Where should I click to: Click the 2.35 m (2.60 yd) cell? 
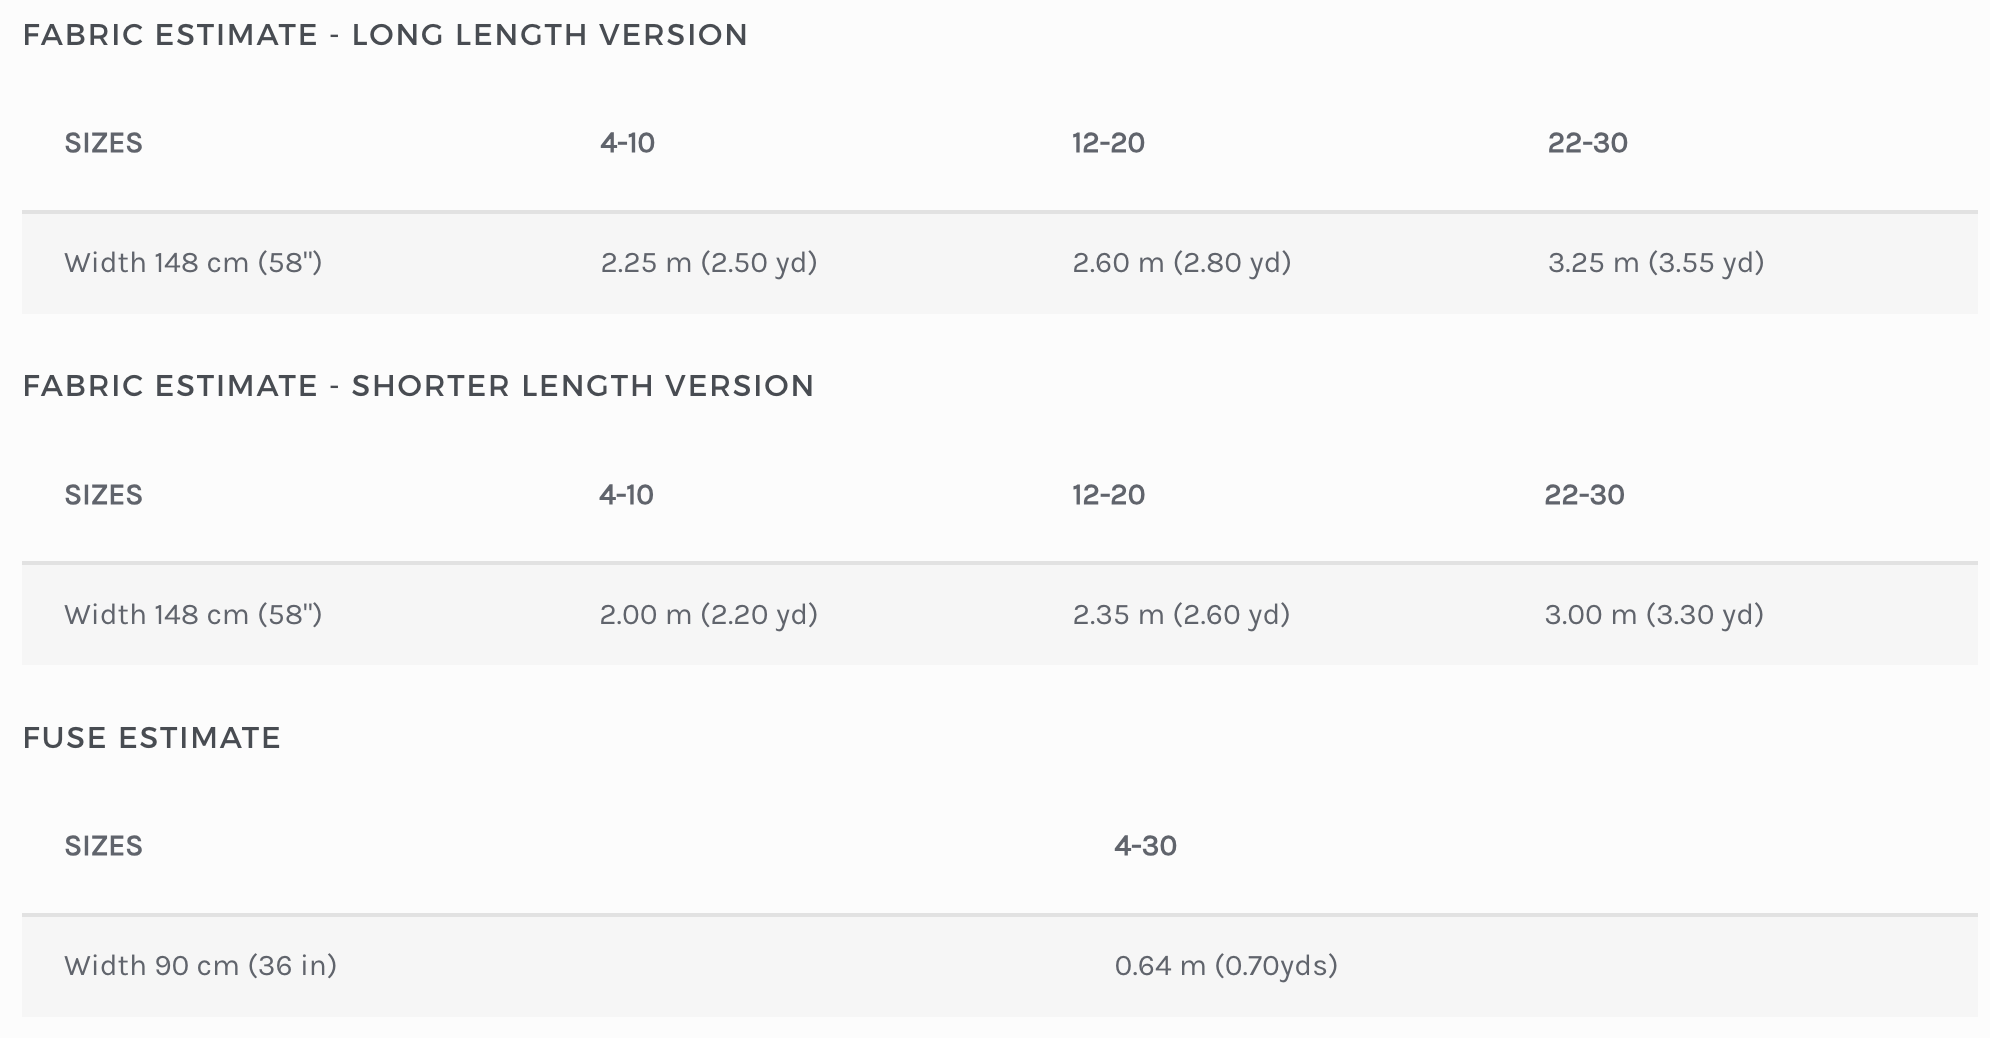coord(1181,614)
